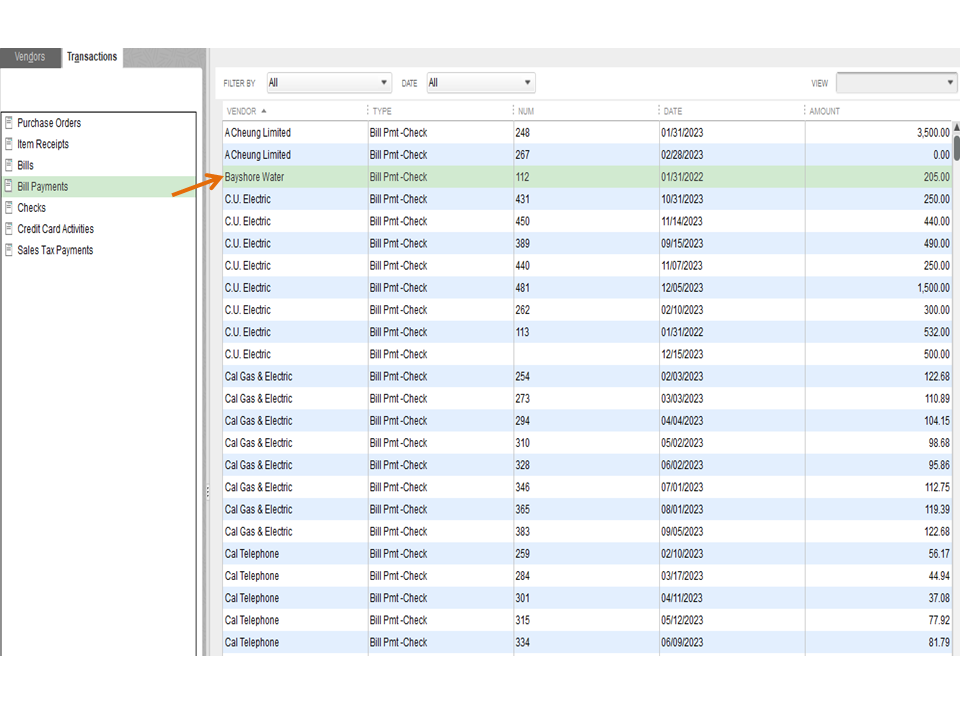Click the Checks document icon
Viewport: 960px width, 720px height.
(9, 208)
